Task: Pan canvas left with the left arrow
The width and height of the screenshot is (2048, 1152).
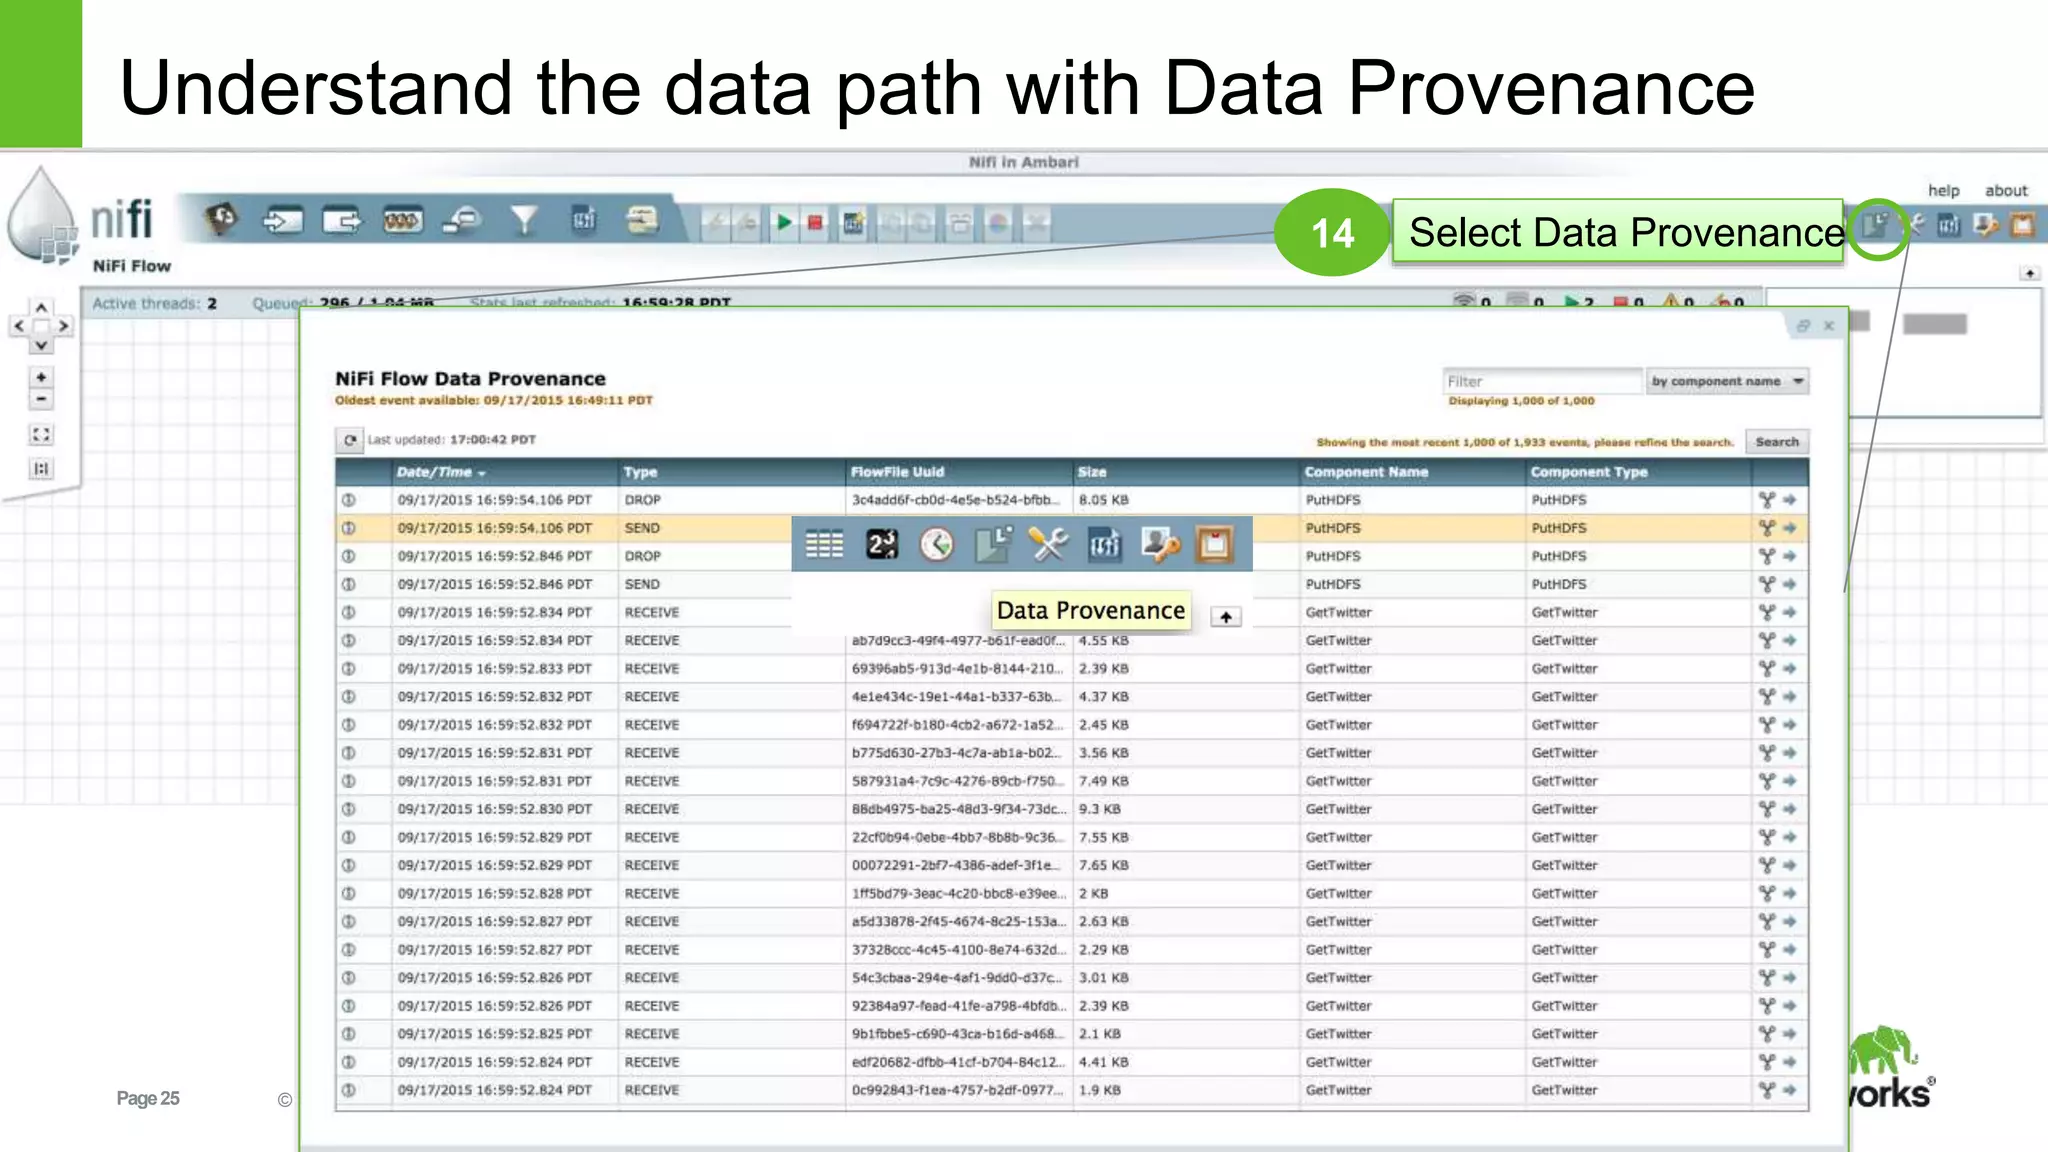Action: 19,326
